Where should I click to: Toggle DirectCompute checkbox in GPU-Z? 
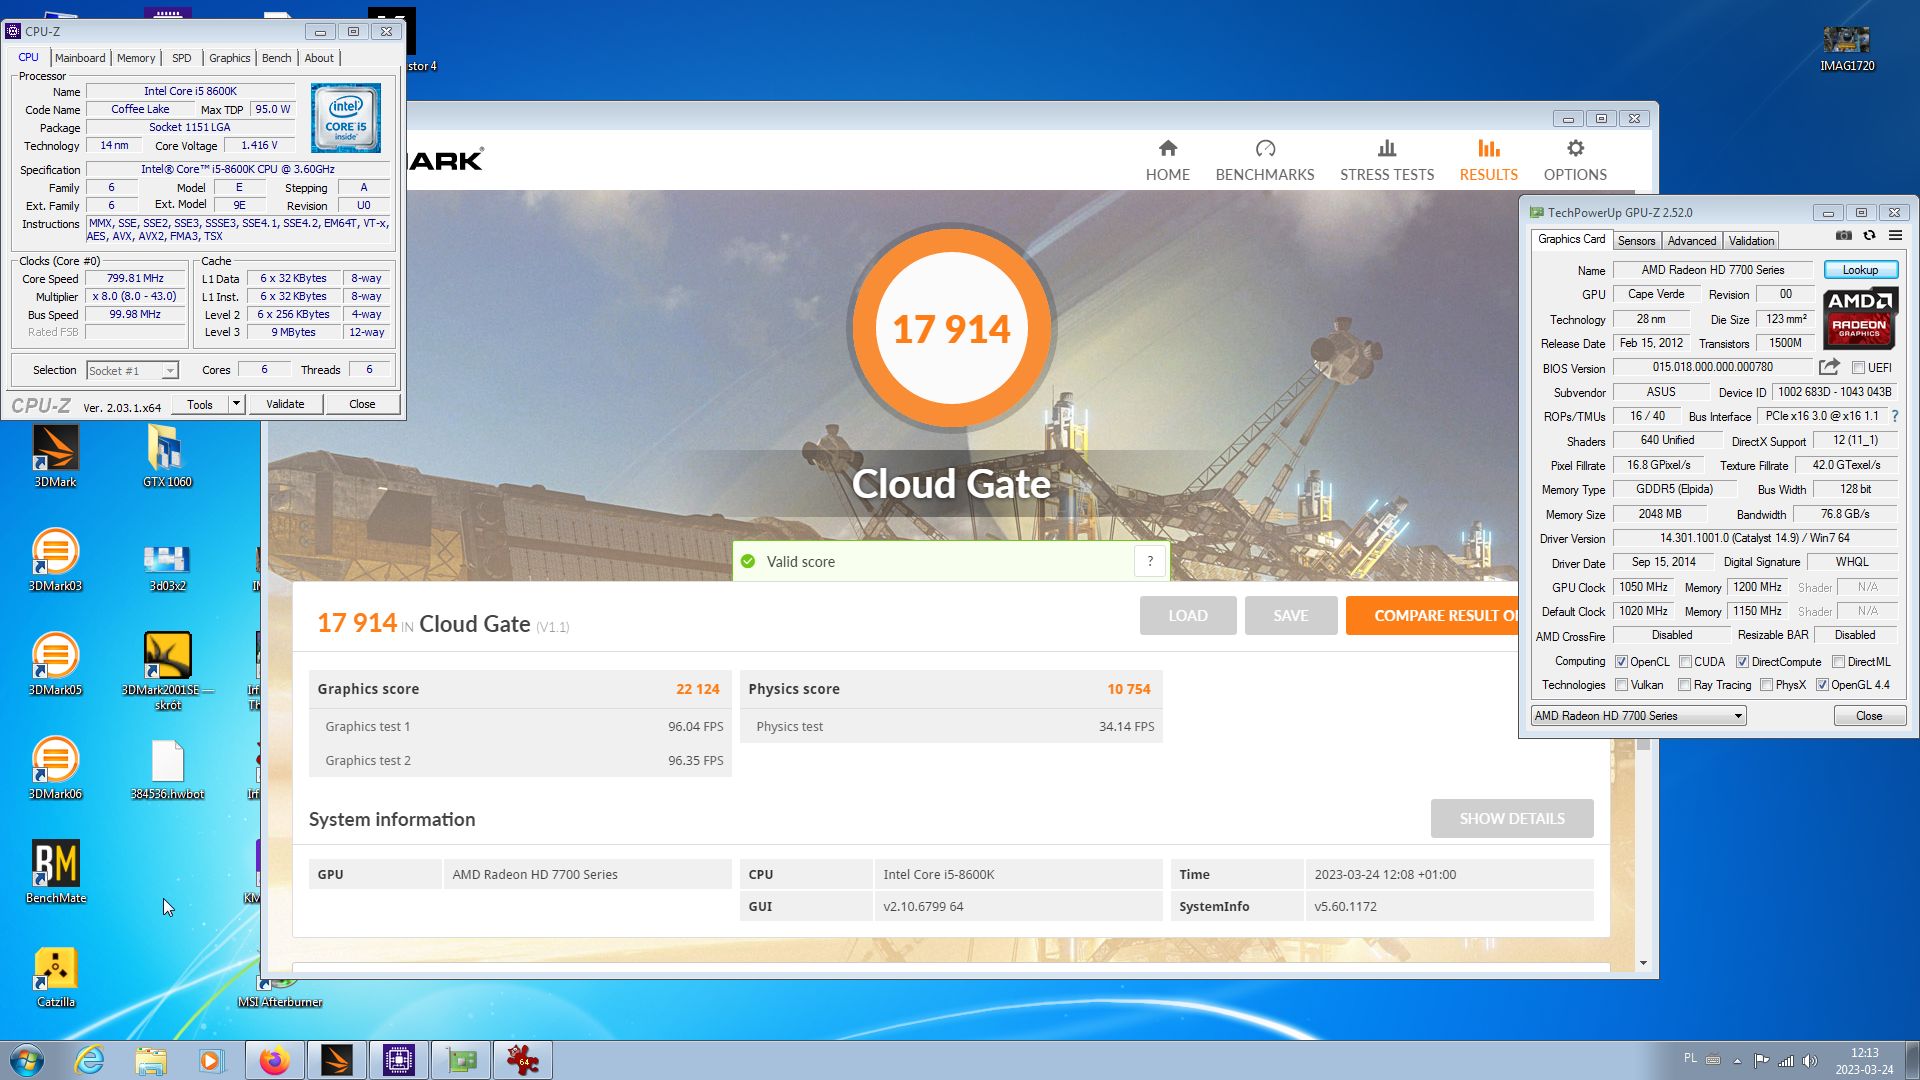[1742, 662]
